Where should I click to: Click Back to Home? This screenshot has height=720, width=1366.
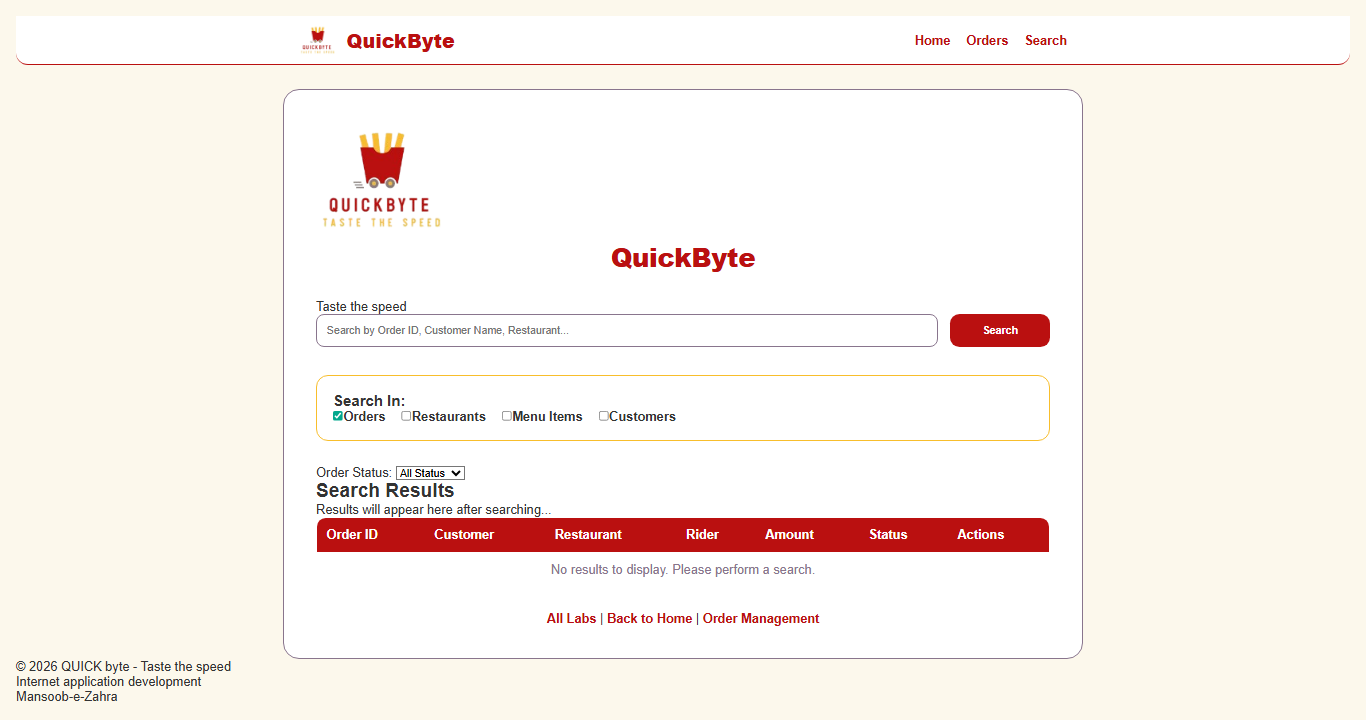(x=649, y=618)
